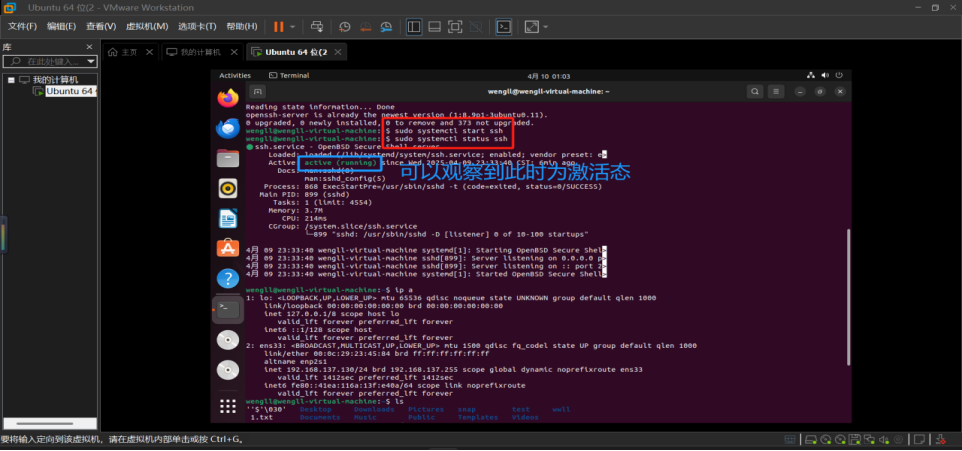Open the stretch display dropdown arrow

point(545,27)
